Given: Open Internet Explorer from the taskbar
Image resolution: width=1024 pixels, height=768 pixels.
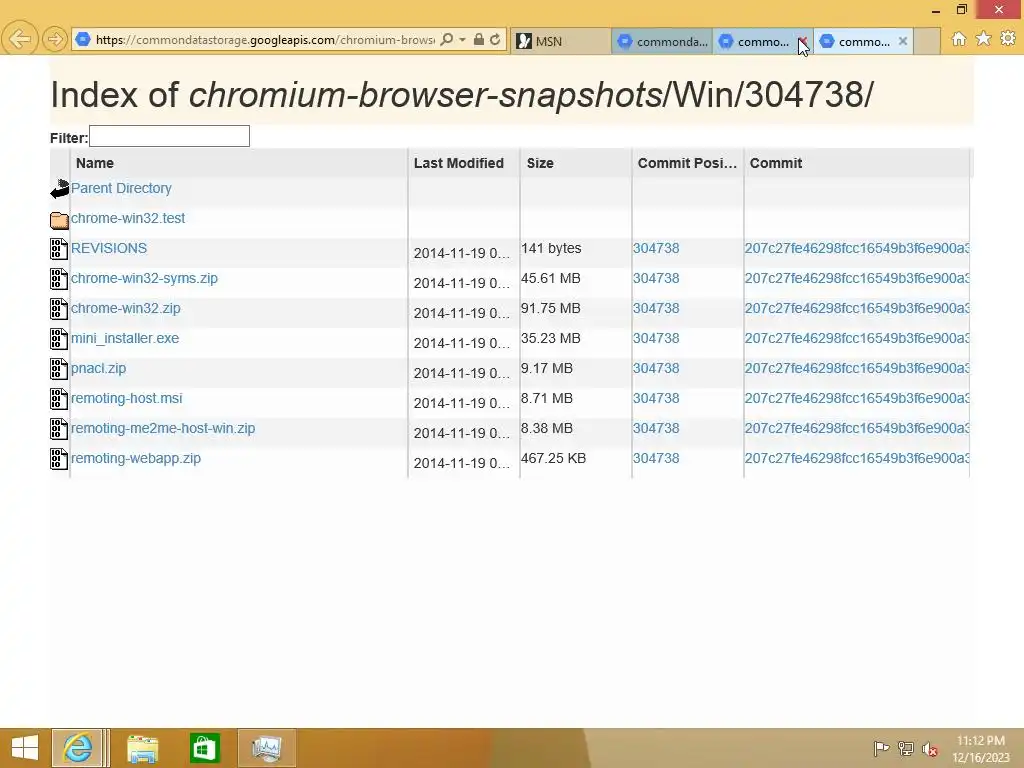Looking at the screenshot, I should coord(77,748).
